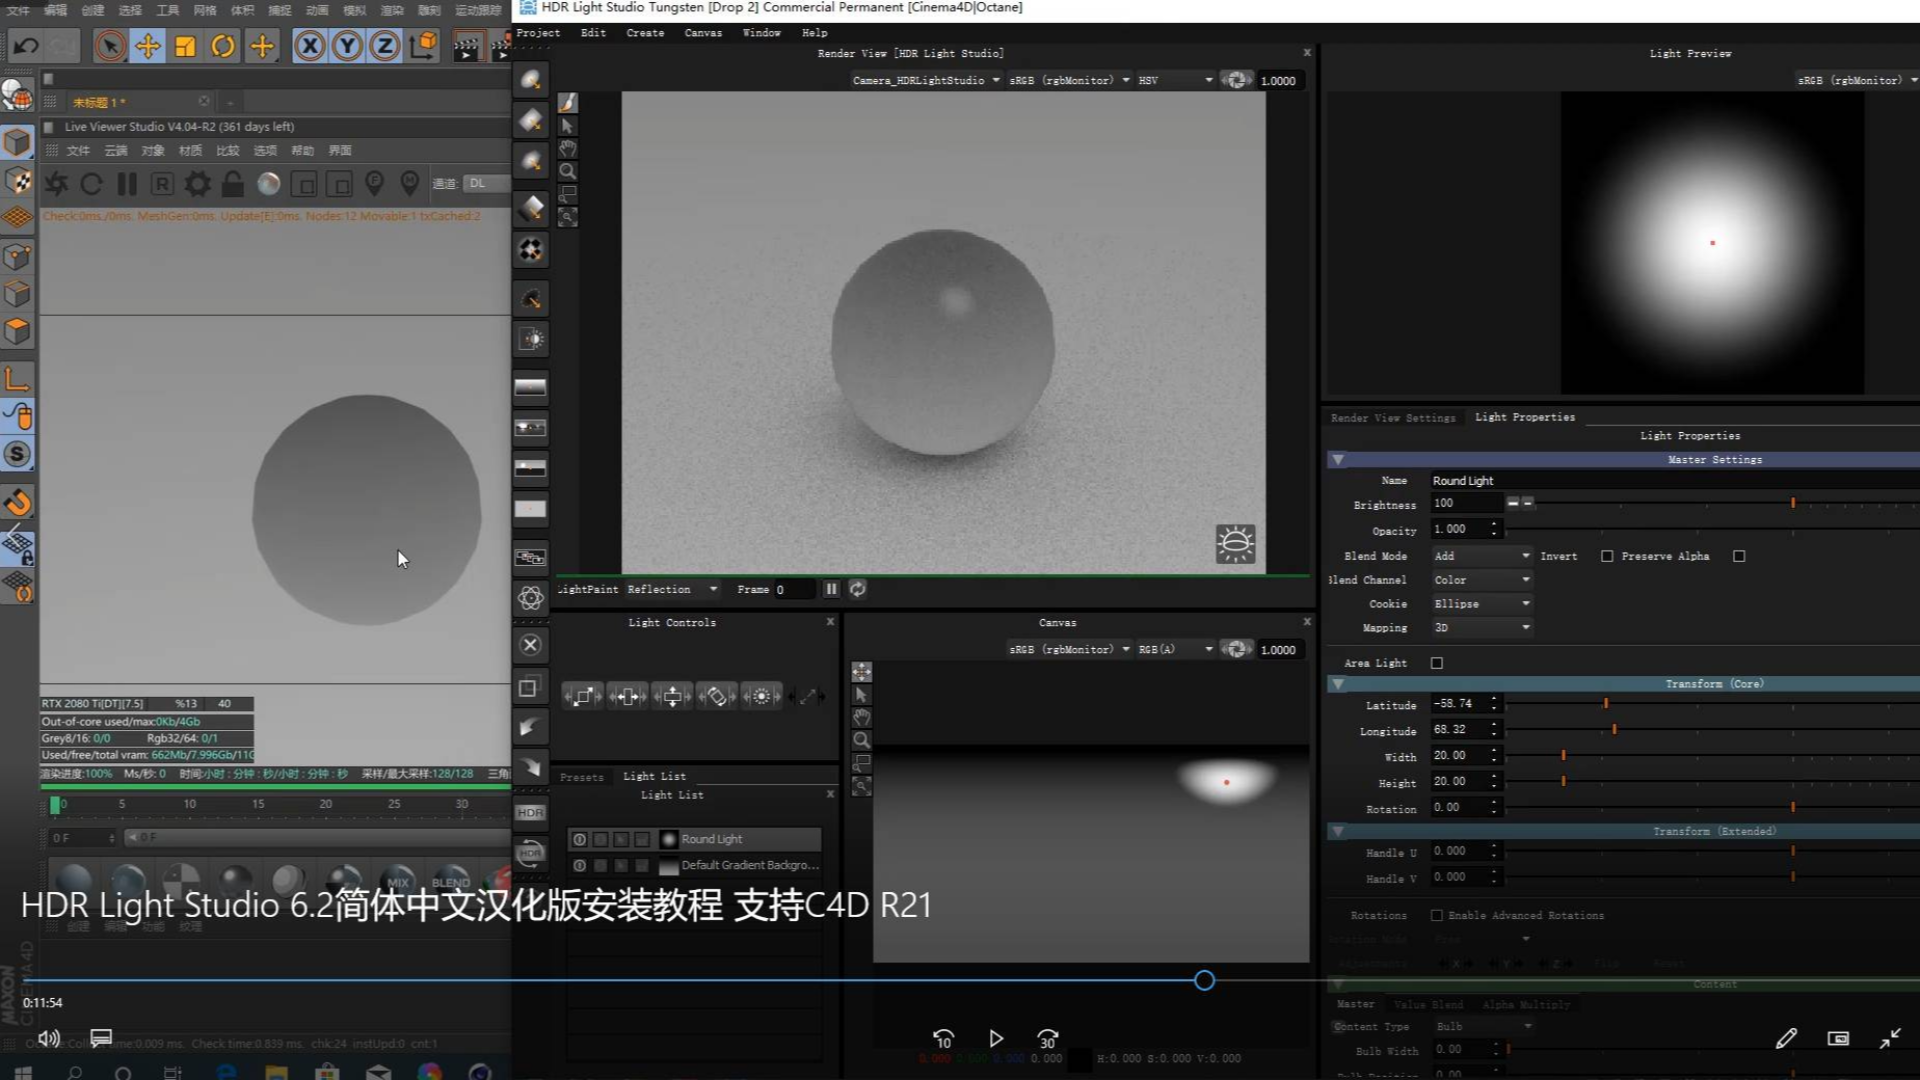
Task: Pause the Render View with pause button
Action: (x=831, y=589)
